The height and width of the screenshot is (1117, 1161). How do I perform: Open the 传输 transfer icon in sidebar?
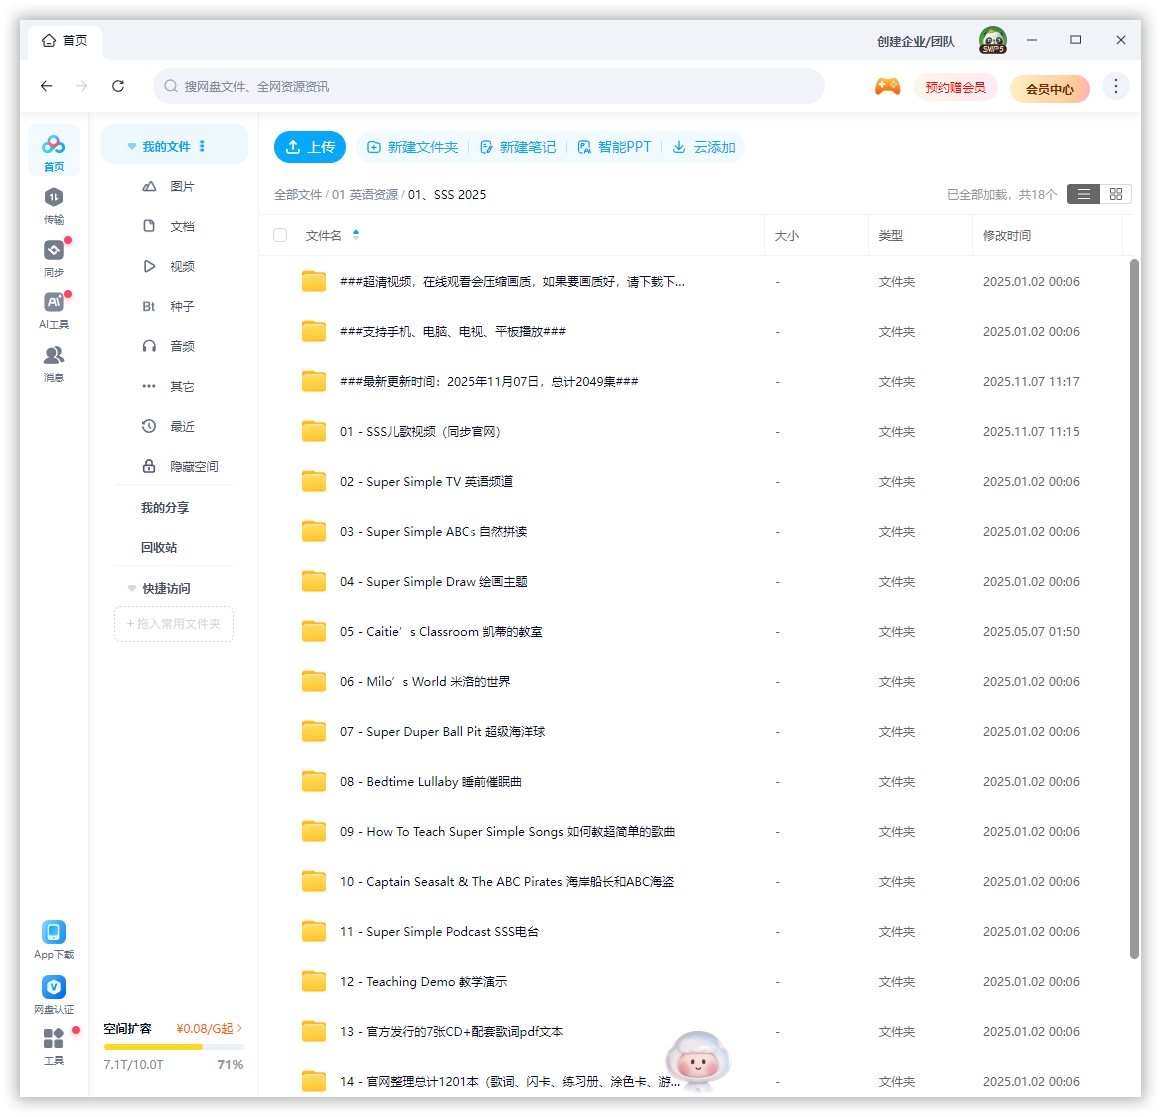54,198
